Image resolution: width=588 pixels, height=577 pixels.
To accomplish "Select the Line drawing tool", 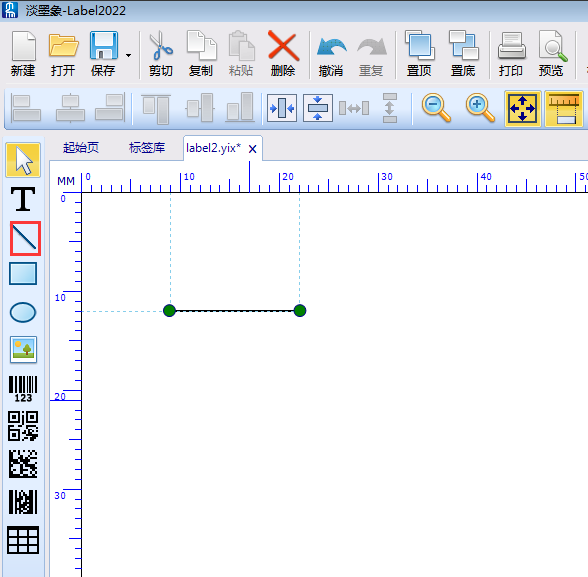I will point(25,238).
